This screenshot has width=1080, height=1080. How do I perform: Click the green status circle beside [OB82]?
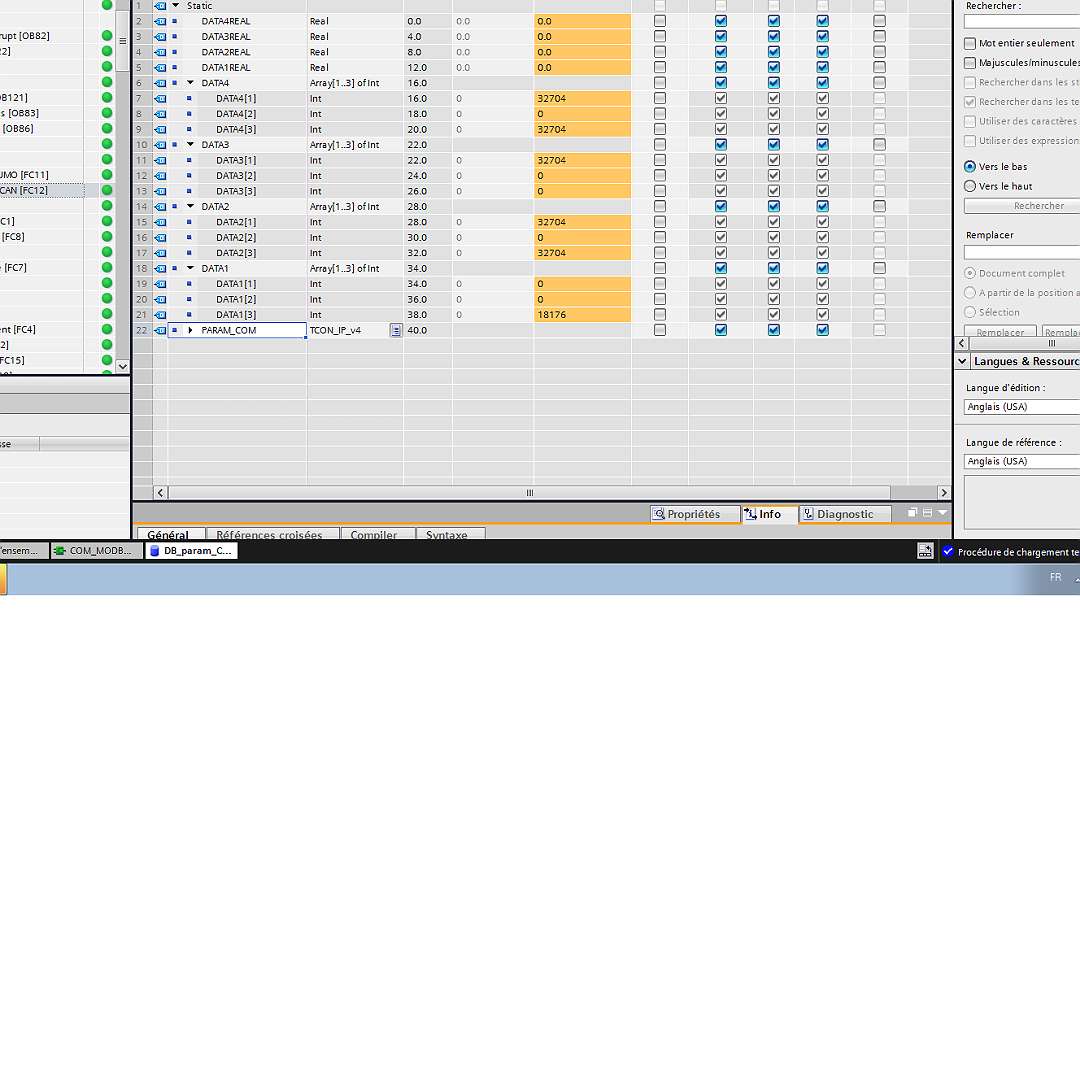107,36
